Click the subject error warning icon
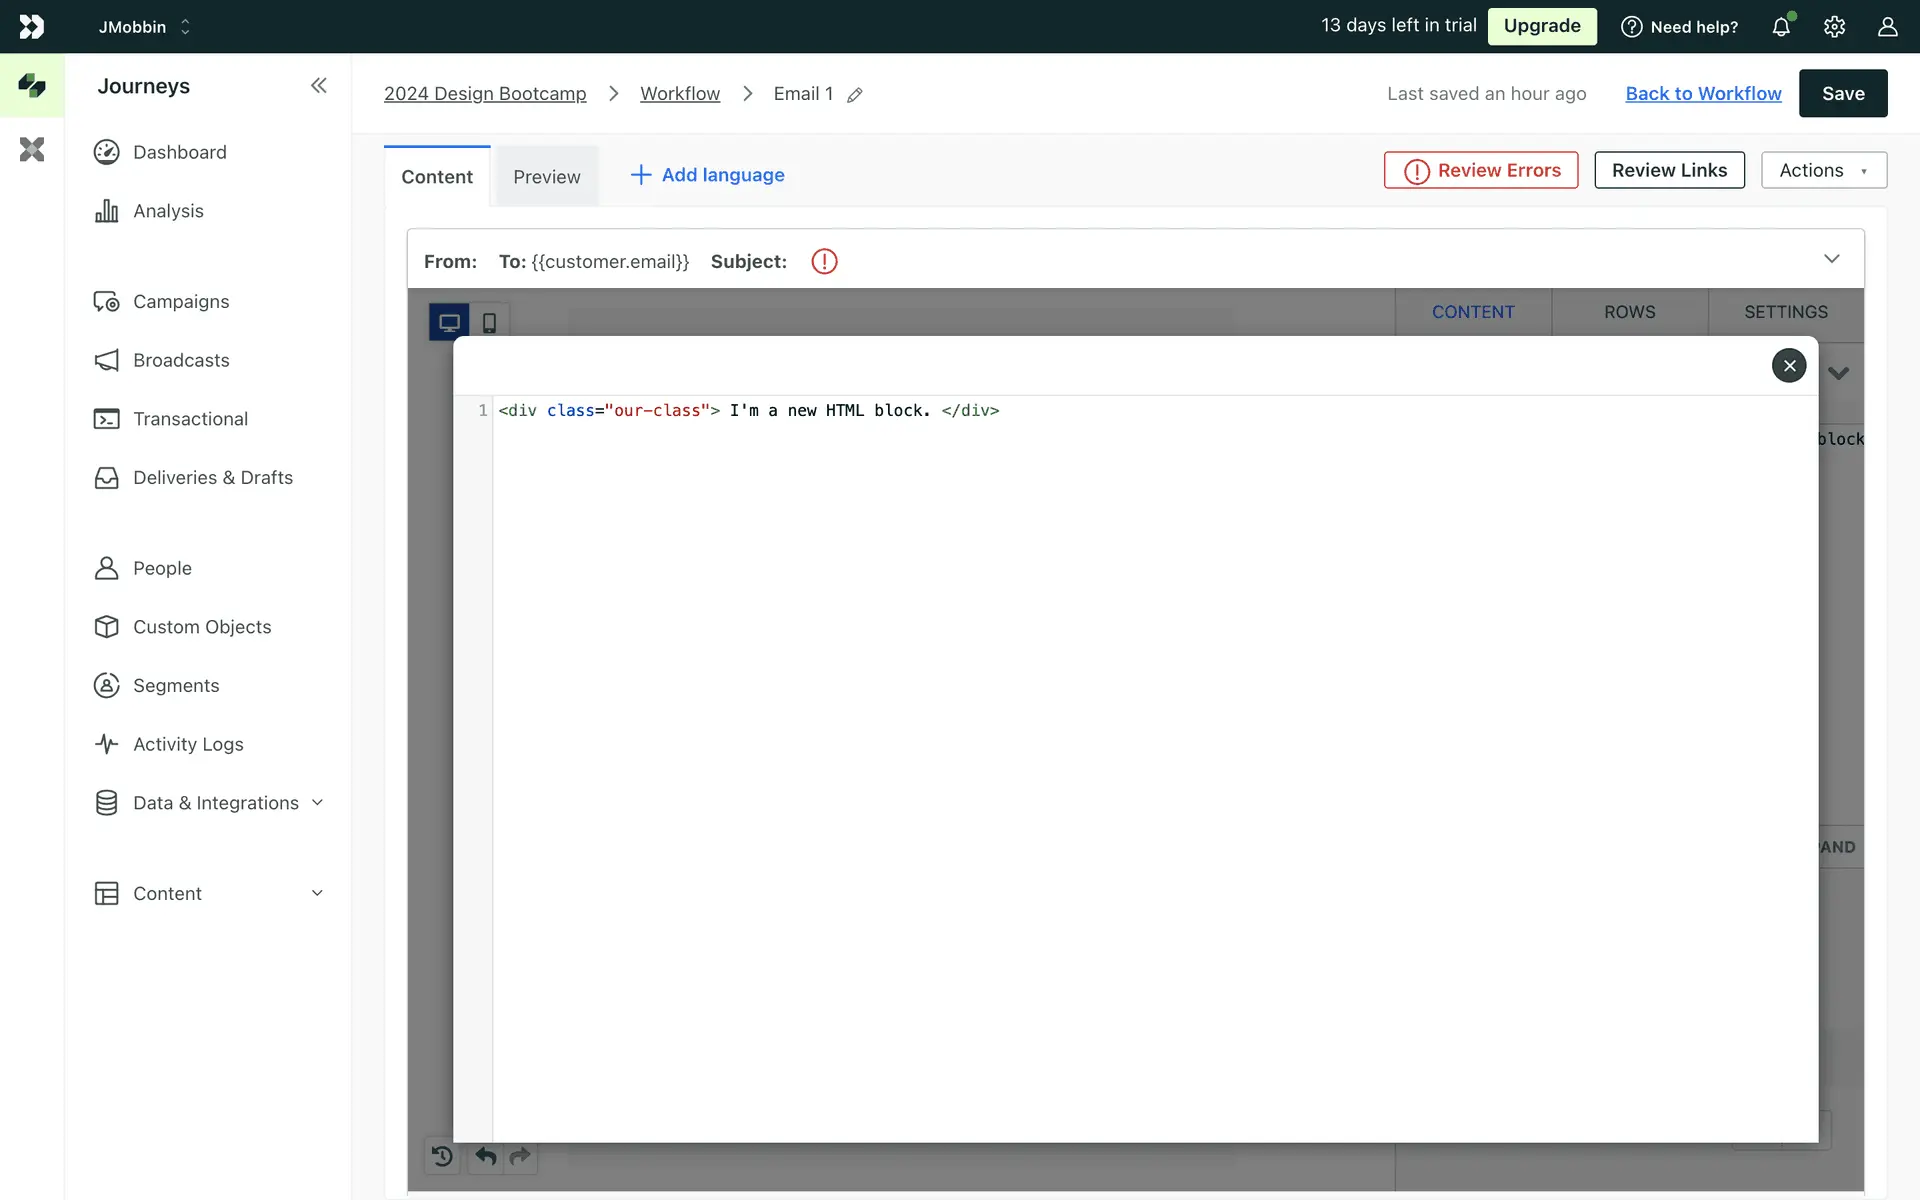Viewport: 1920px width, 1200px height. point(824,262)
